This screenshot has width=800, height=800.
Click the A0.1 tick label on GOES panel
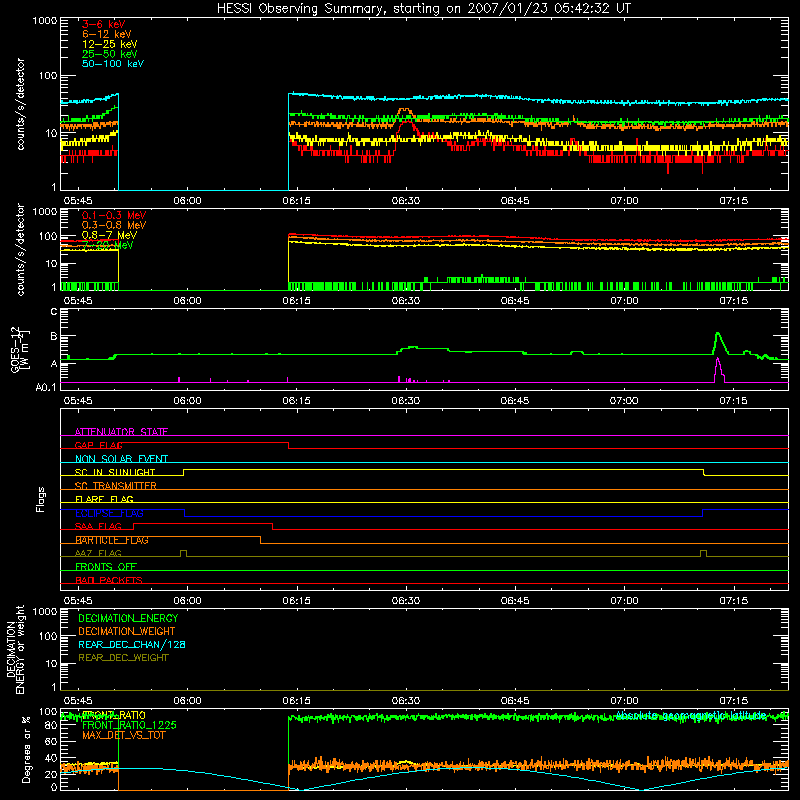(x=45, y=387)
